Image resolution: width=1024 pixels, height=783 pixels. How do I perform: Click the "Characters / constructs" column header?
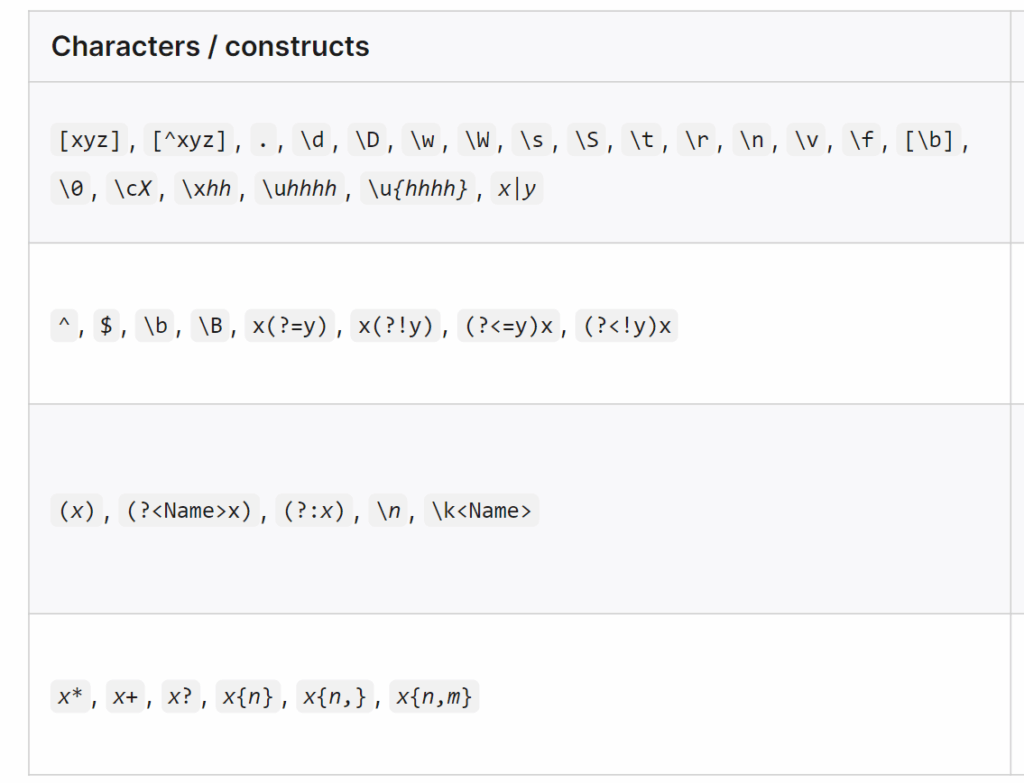210,46
